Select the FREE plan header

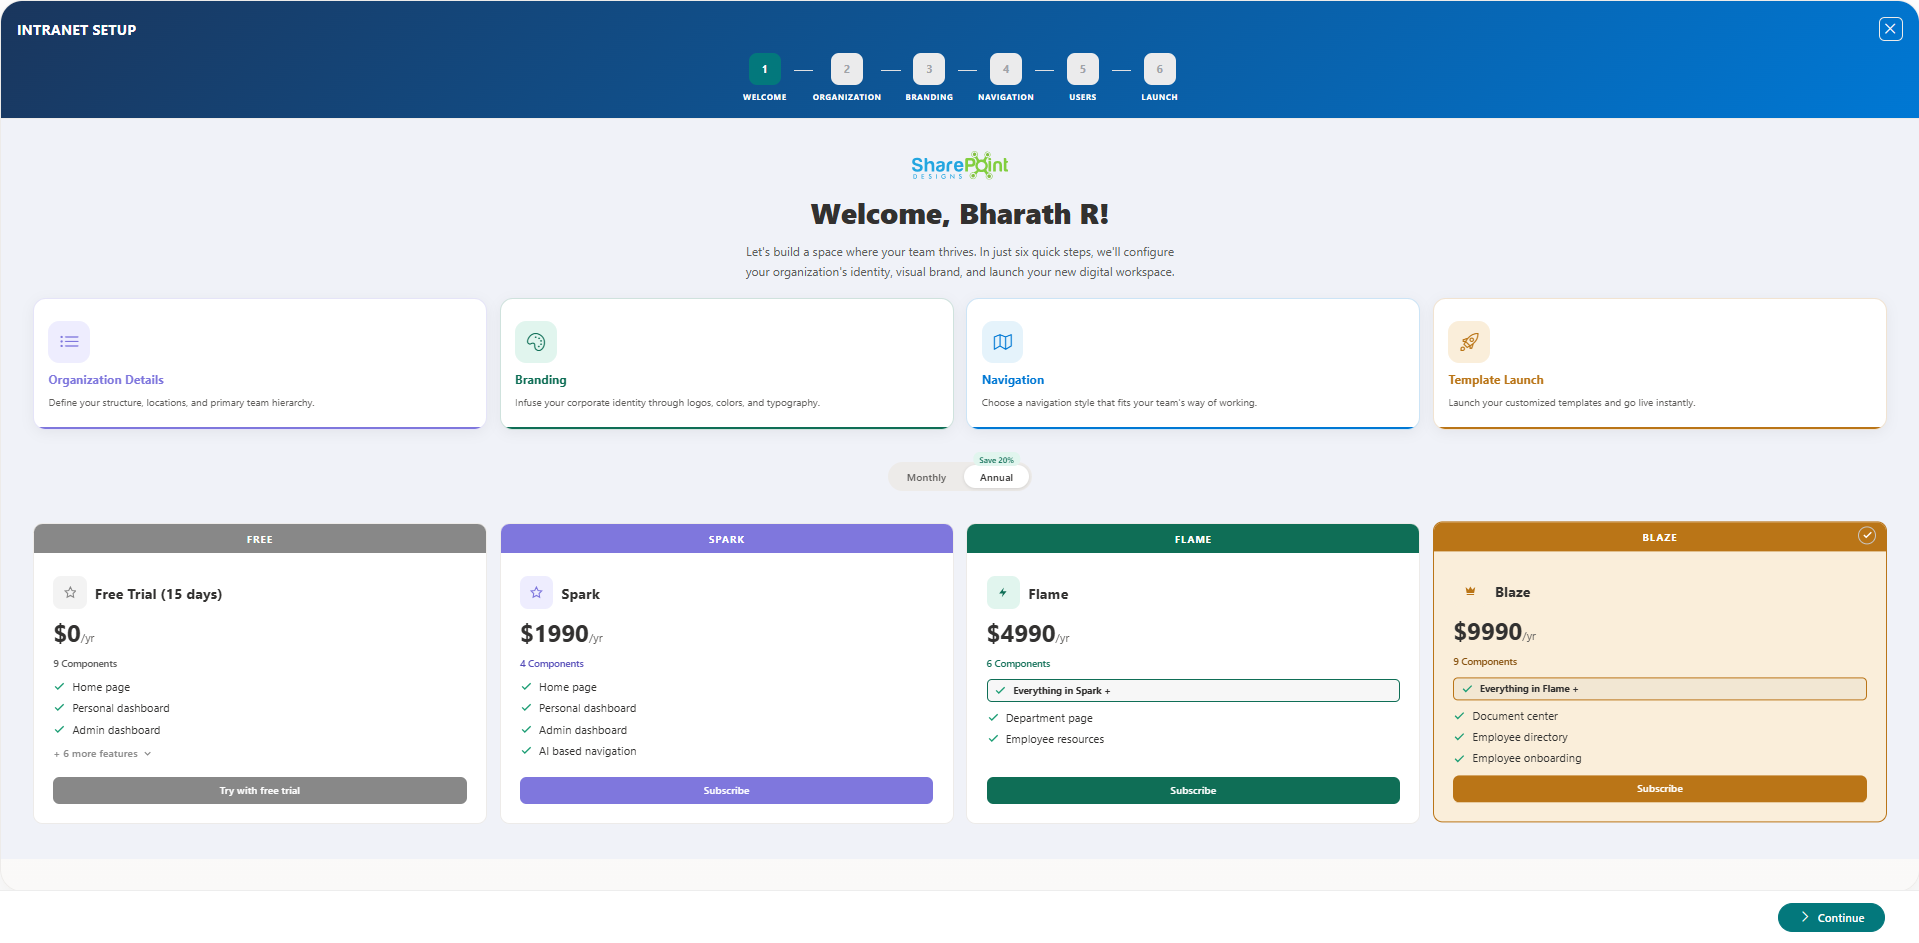[260, 539]
